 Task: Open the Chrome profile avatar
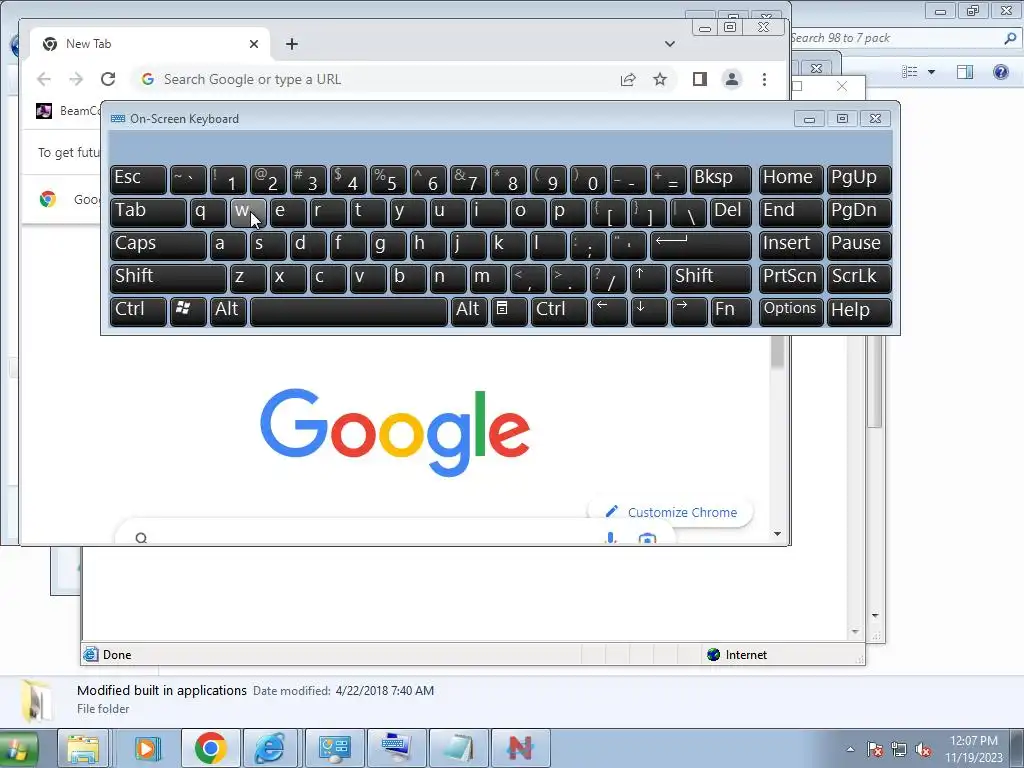point(731,79)
